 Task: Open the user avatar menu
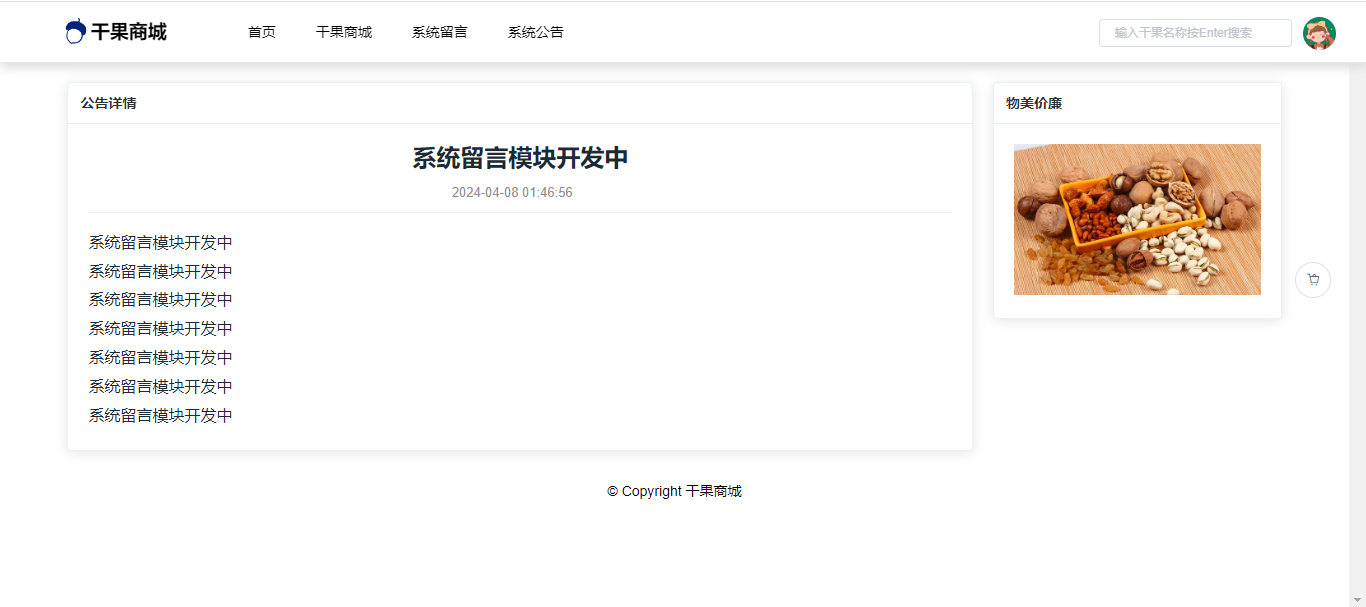pos(1319,33)
